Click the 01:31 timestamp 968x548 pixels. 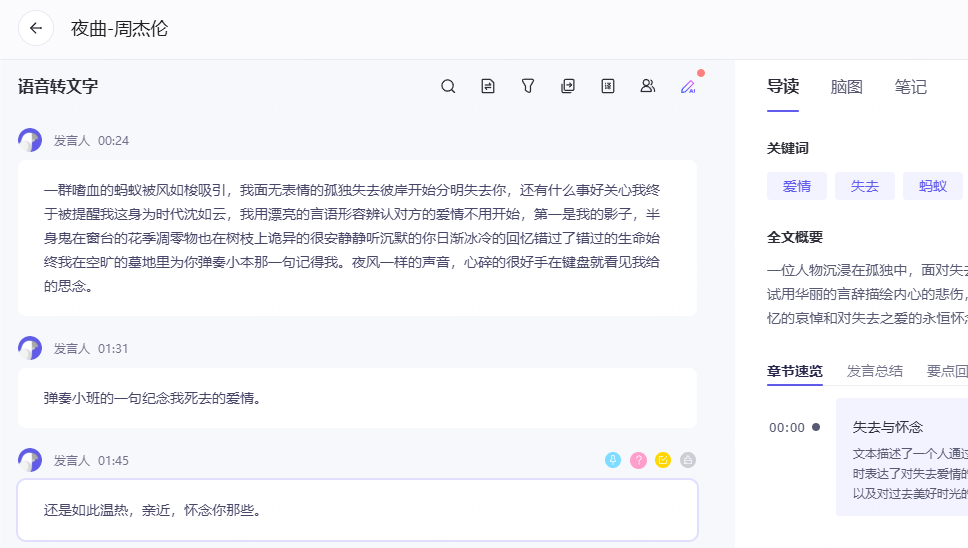pyautogui.click(x=113, y=349)
